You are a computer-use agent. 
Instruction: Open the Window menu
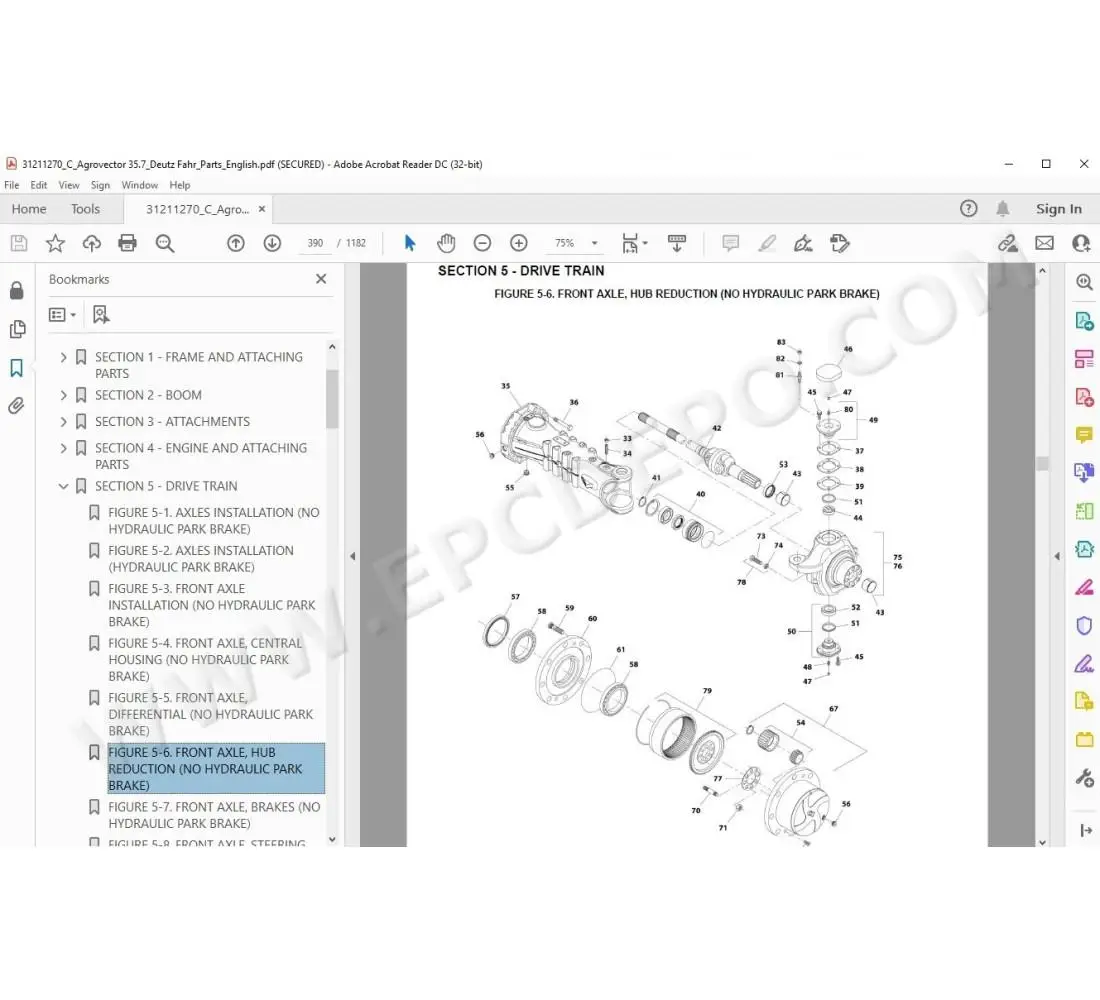(140, 185)
